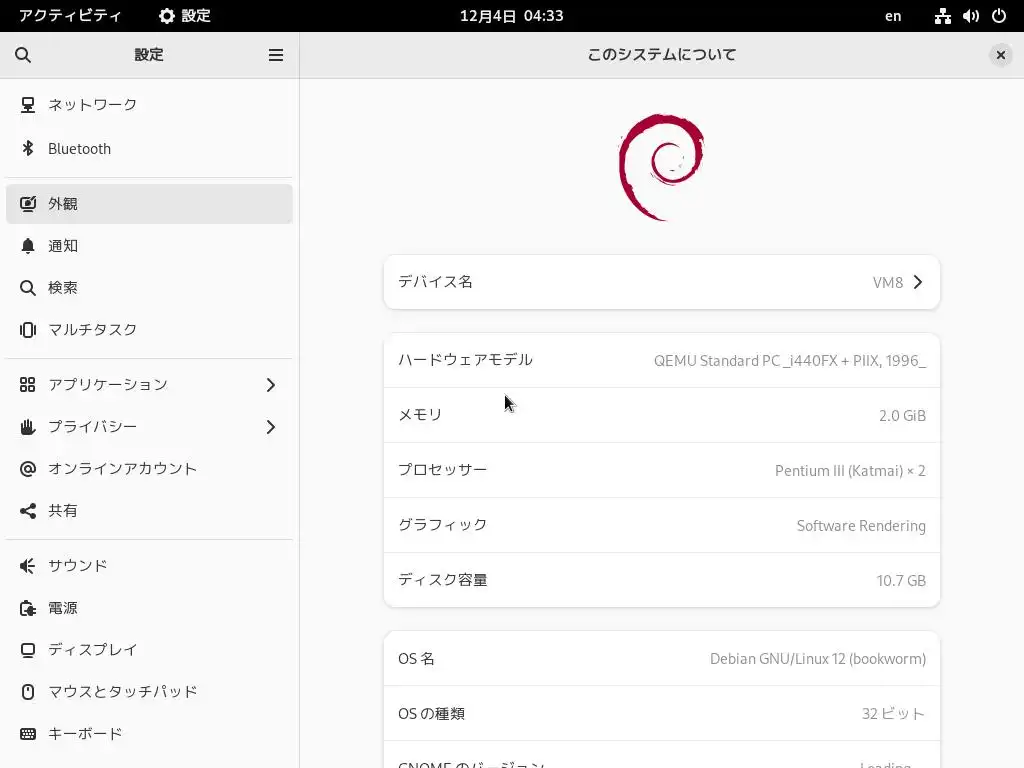This screenshot has height=768, width=1024.
Task: Select 電源 in the sidebar
Action: coord(149,608)
